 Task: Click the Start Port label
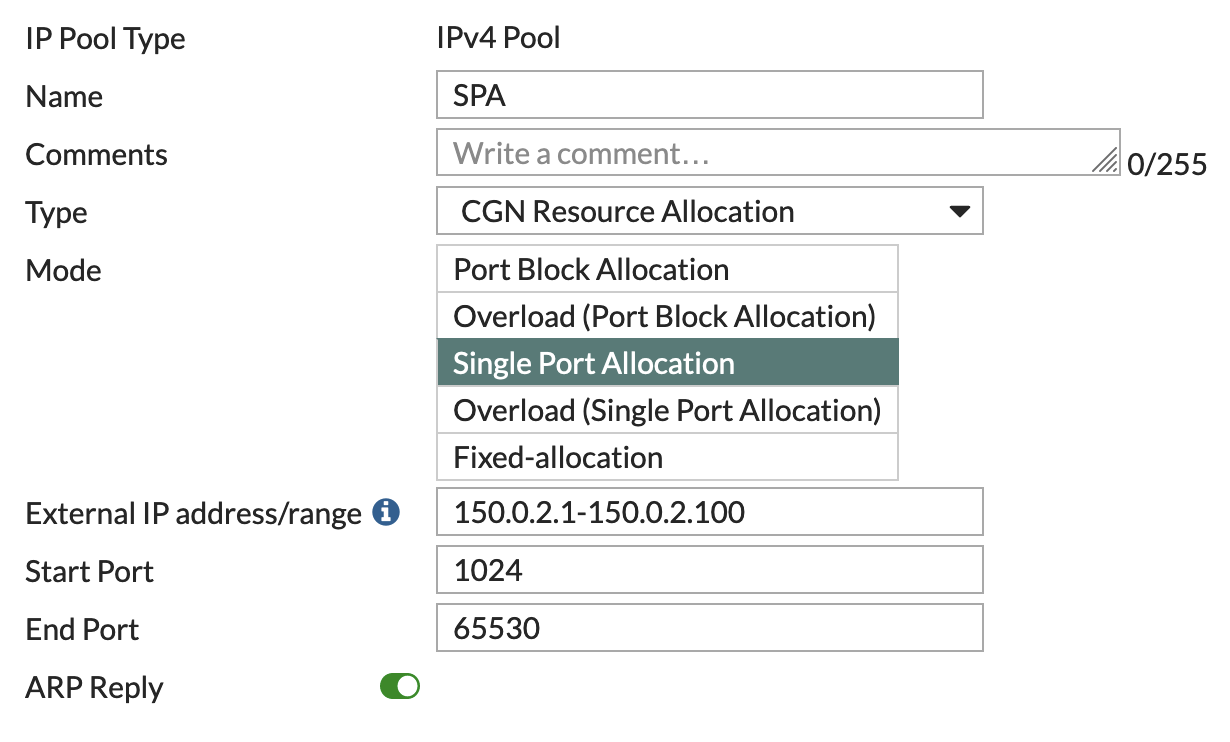coord(90,572)
